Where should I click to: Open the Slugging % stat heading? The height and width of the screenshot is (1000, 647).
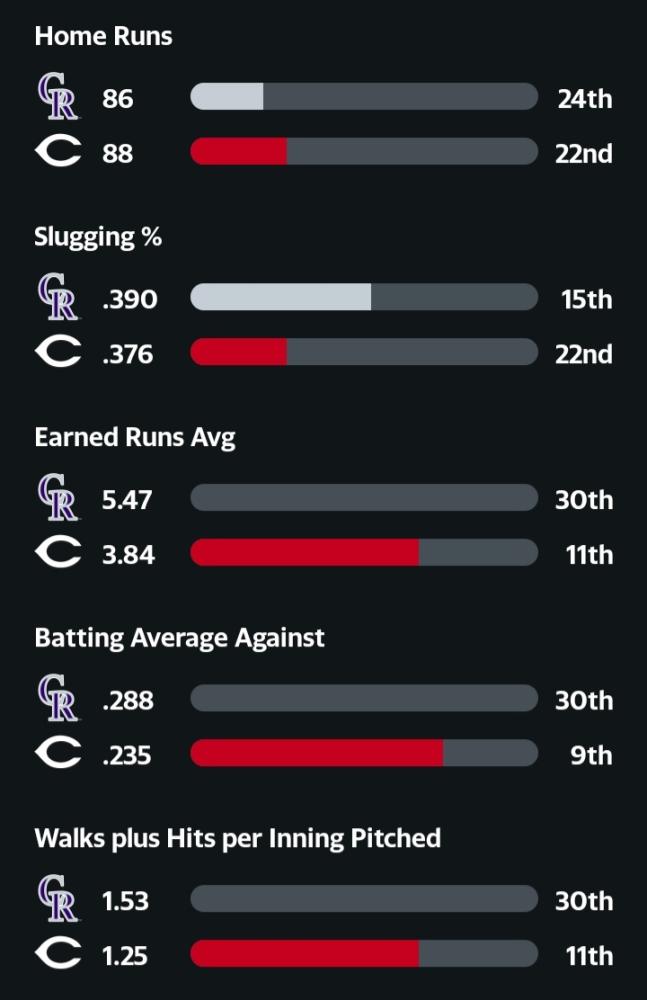coord(98,237)
